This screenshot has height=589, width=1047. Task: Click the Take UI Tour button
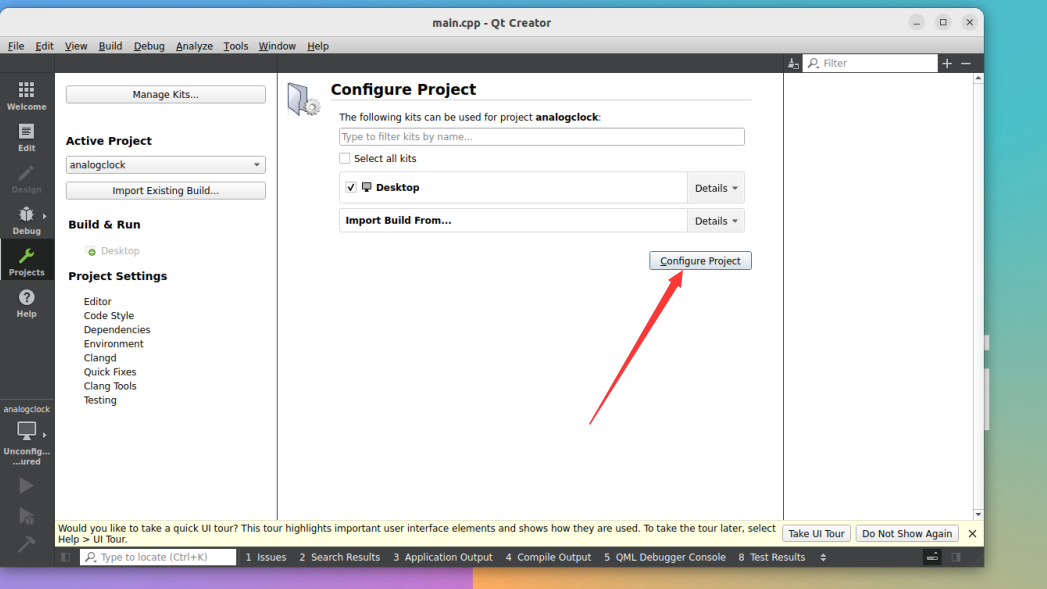[x=816, y=534]
